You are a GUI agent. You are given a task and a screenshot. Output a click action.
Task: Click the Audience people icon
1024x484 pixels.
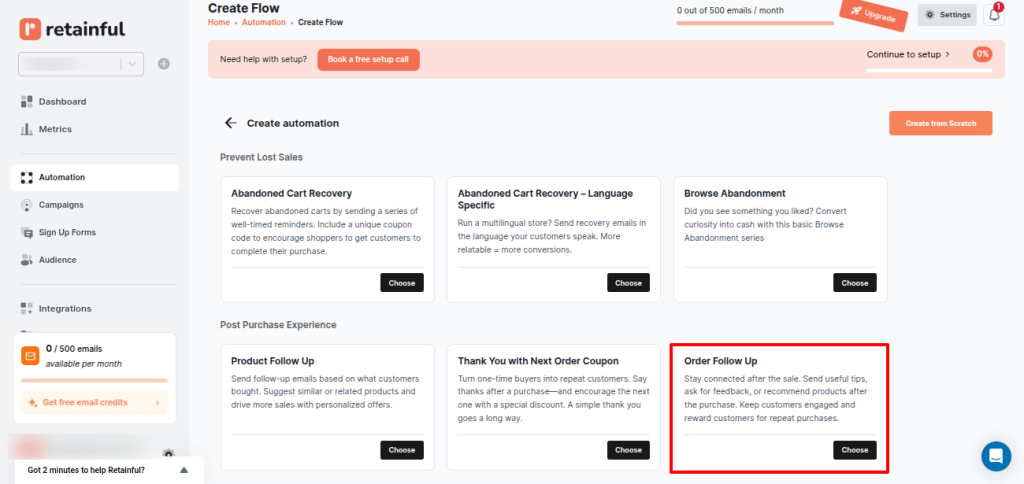coord(27,260)
